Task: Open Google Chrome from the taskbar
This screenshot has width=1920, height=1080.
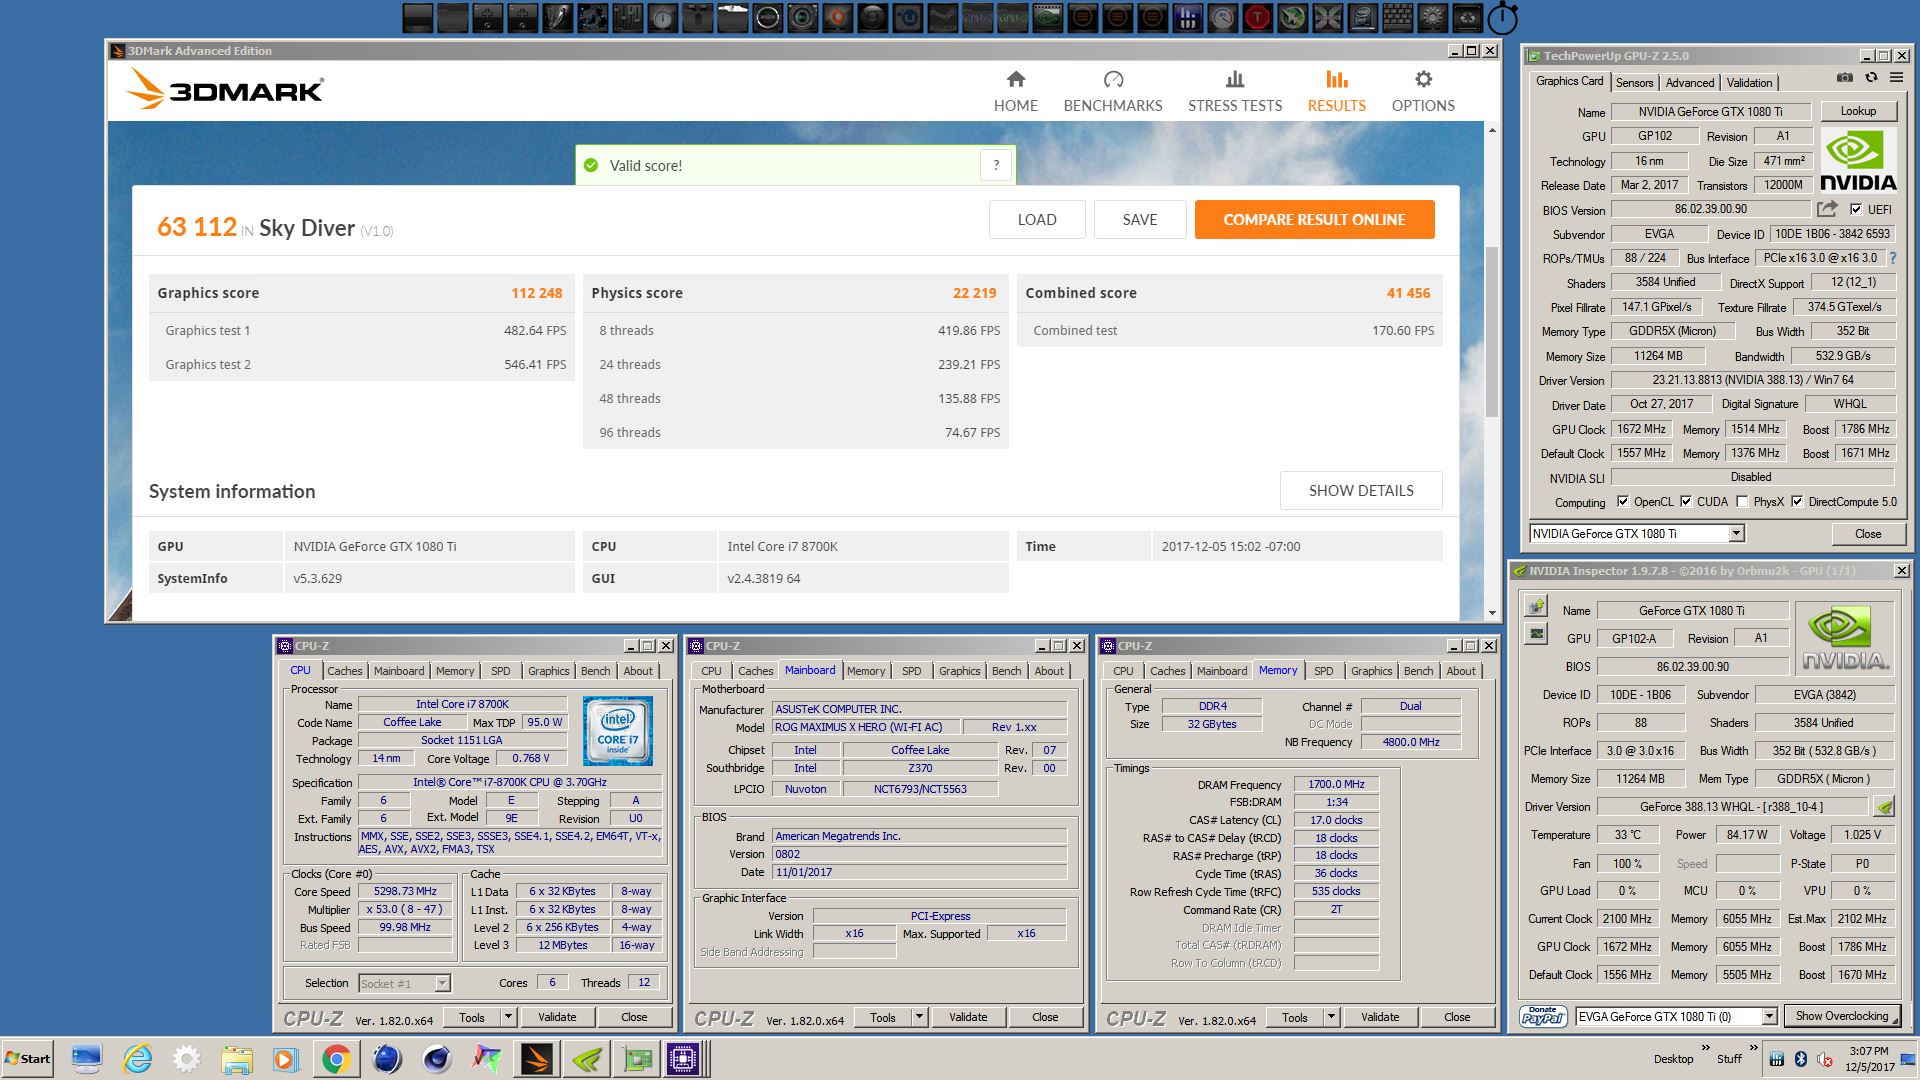Action: point(336,1059)
